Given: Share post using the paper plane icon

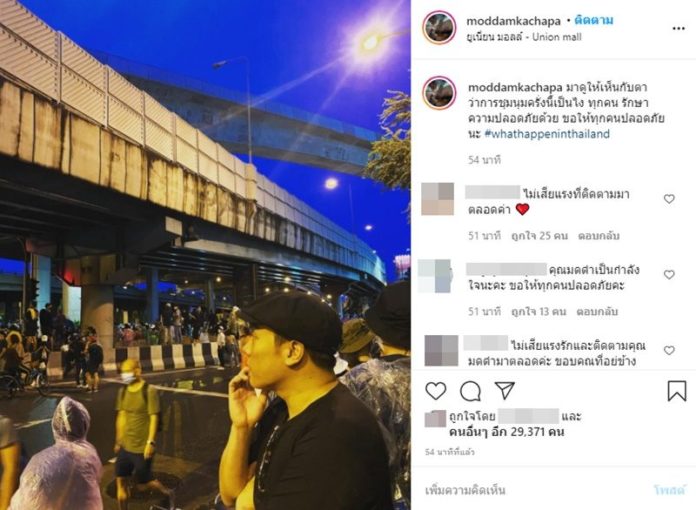Looking at the screenshot, I should 505,391.
